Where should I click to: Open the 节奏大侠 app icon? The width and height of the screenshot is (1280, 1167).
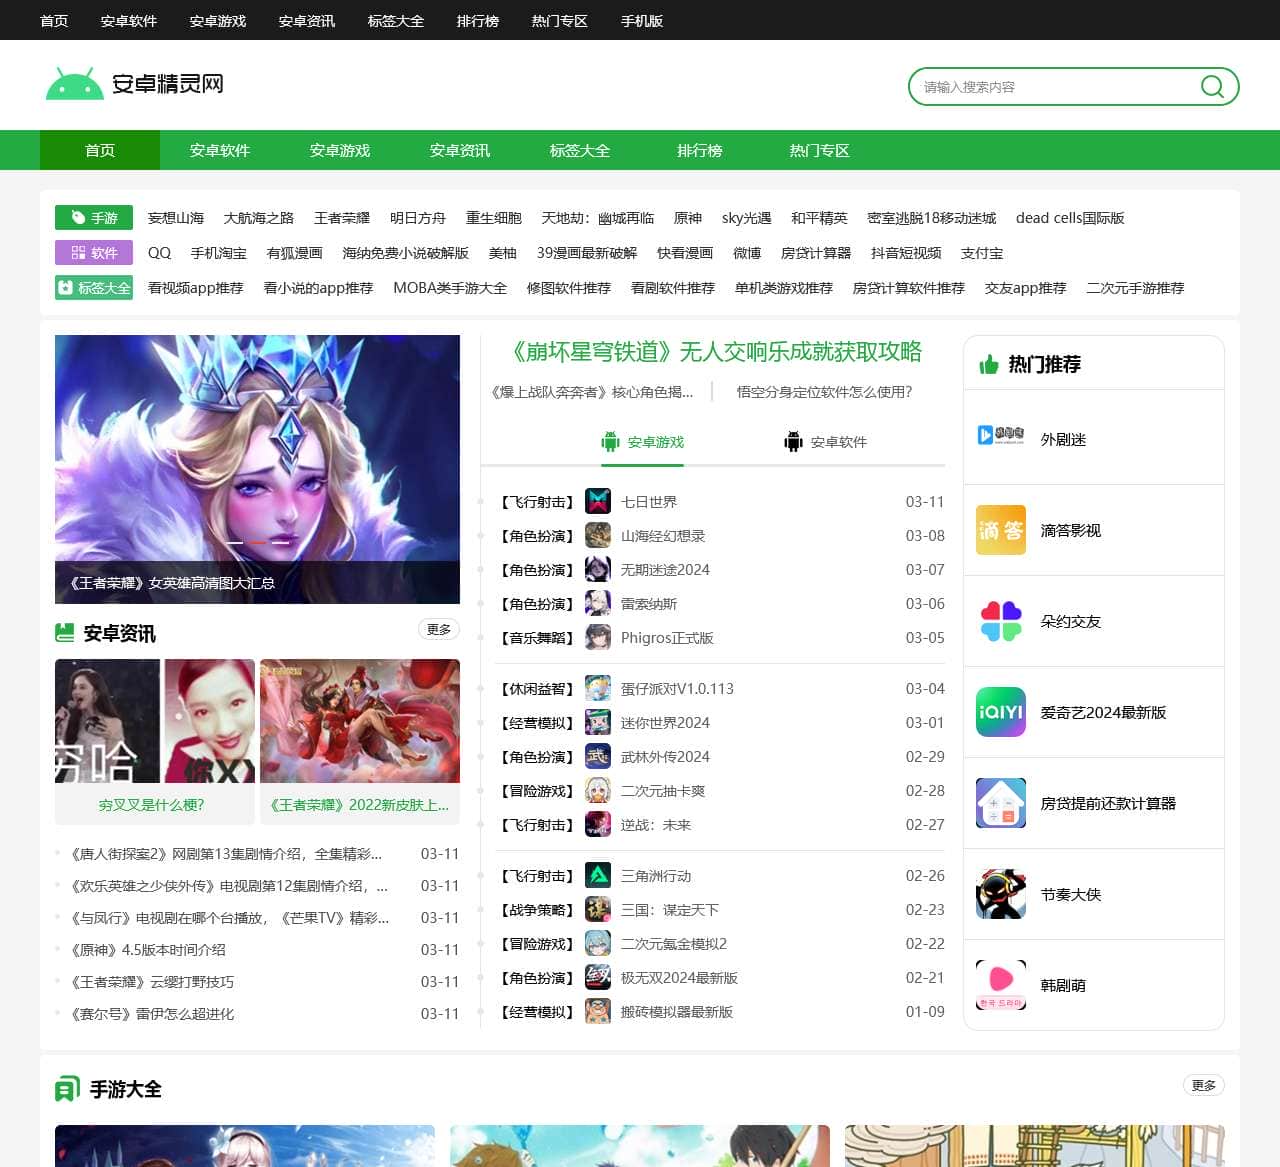click(1001, 894)
